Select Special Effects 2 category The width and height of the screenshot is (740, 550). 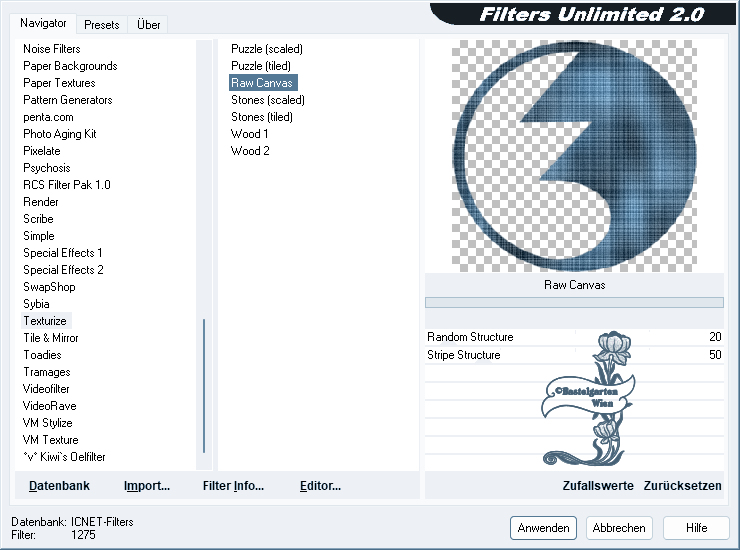(x=63, y=270)
